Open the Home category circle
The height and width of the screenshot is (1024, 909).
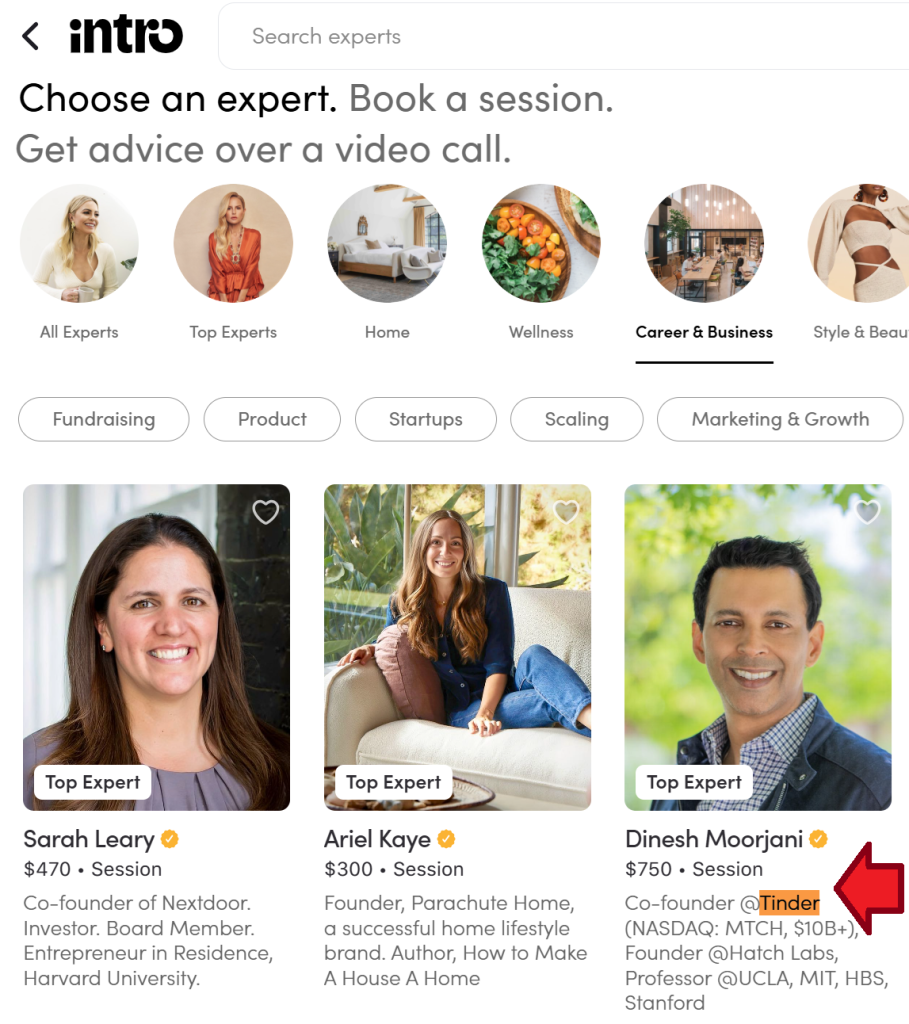click(387, 243)
